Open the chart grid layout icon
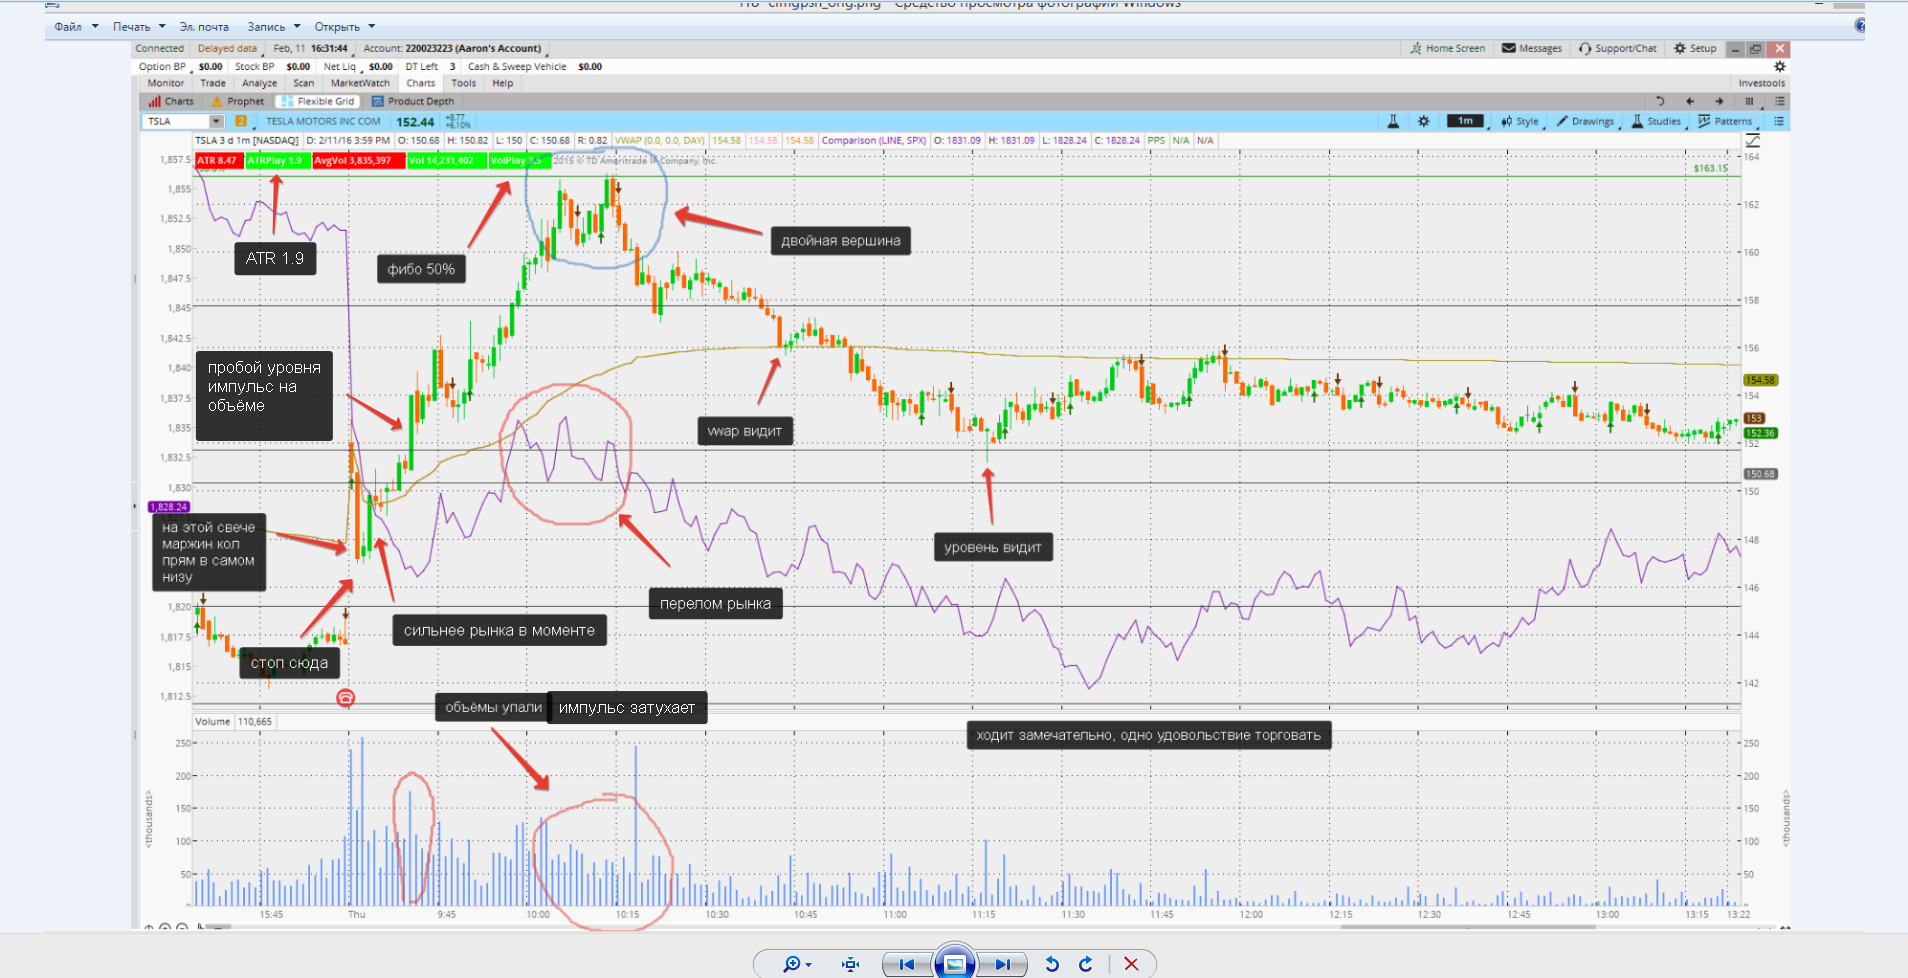Screen dimensions: 1908x978 click(1749, 101)
